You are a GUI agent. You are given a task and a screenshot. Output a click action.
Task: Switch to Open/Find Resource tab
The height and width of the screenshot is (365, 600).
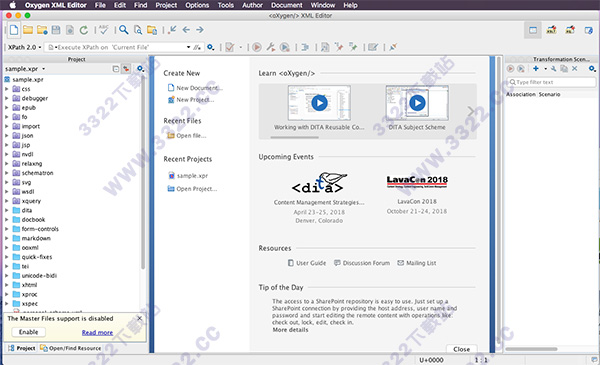71,348
